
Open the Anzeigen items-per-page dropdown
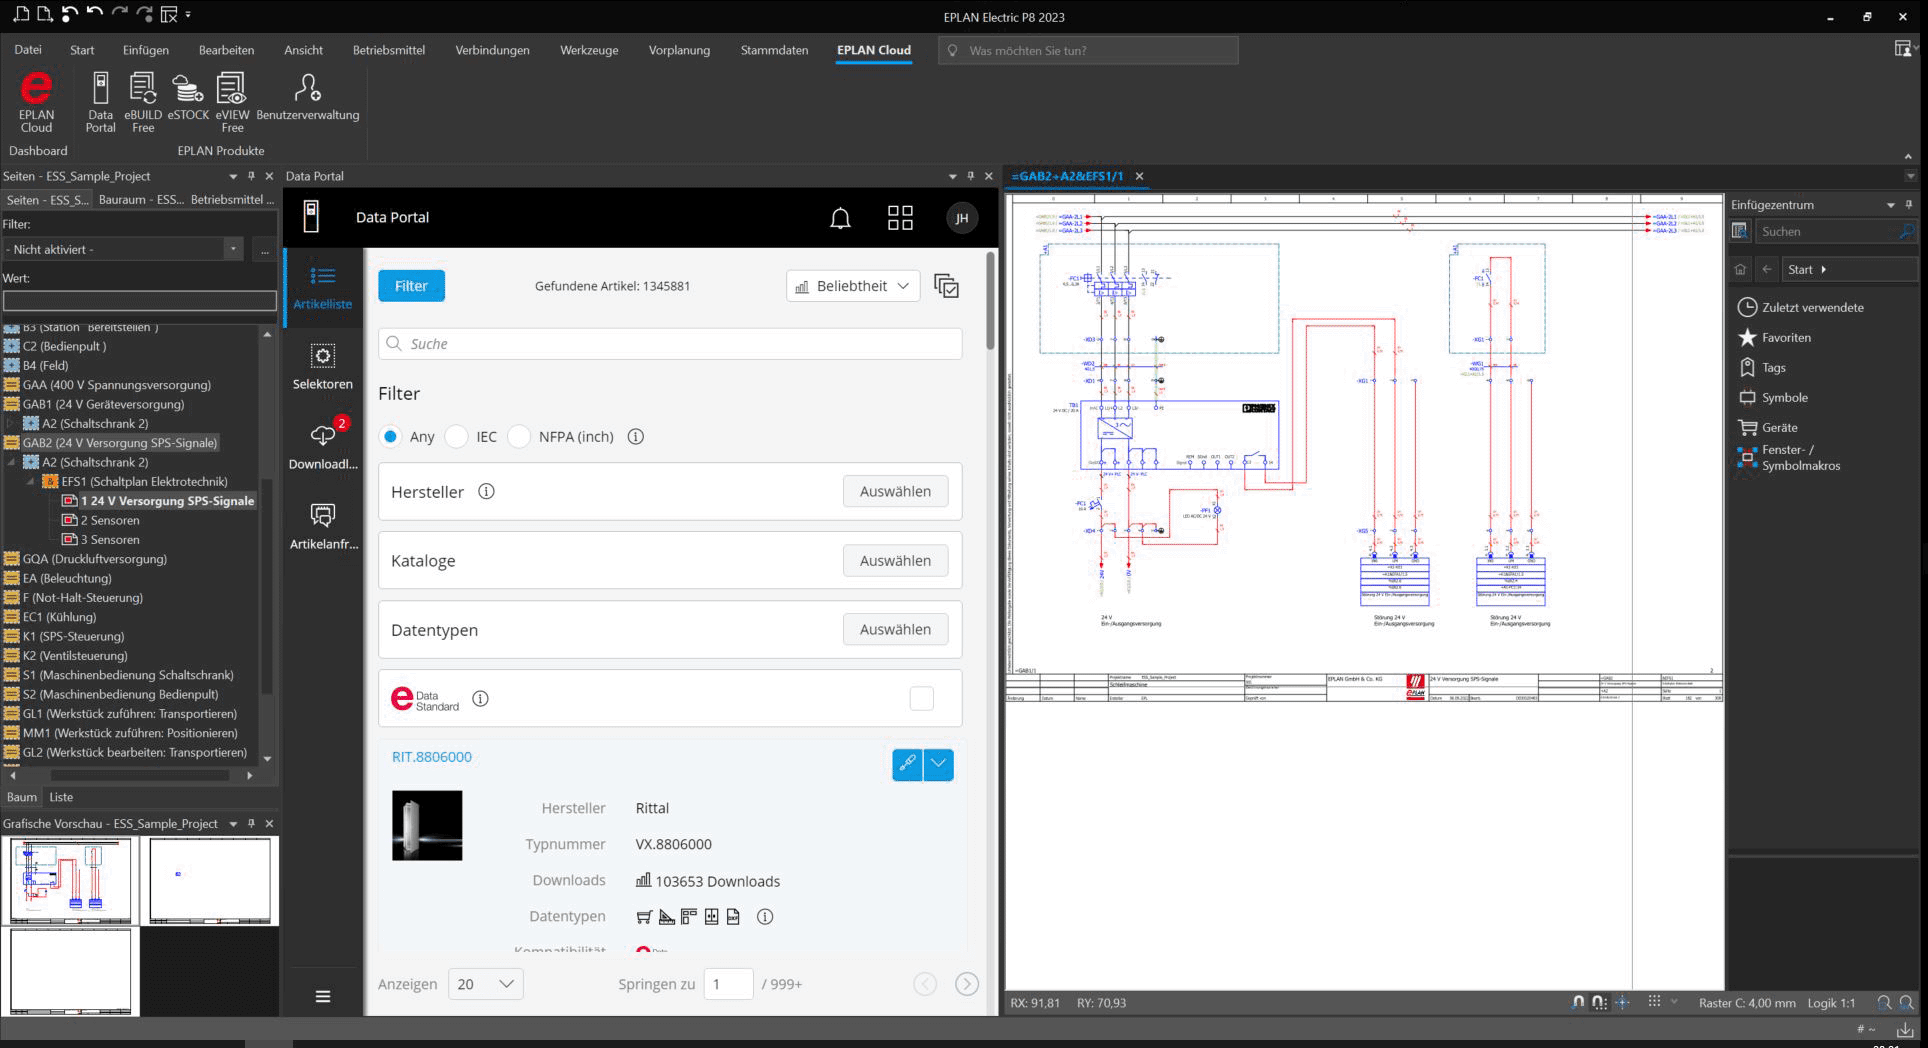tap(485, 984)
